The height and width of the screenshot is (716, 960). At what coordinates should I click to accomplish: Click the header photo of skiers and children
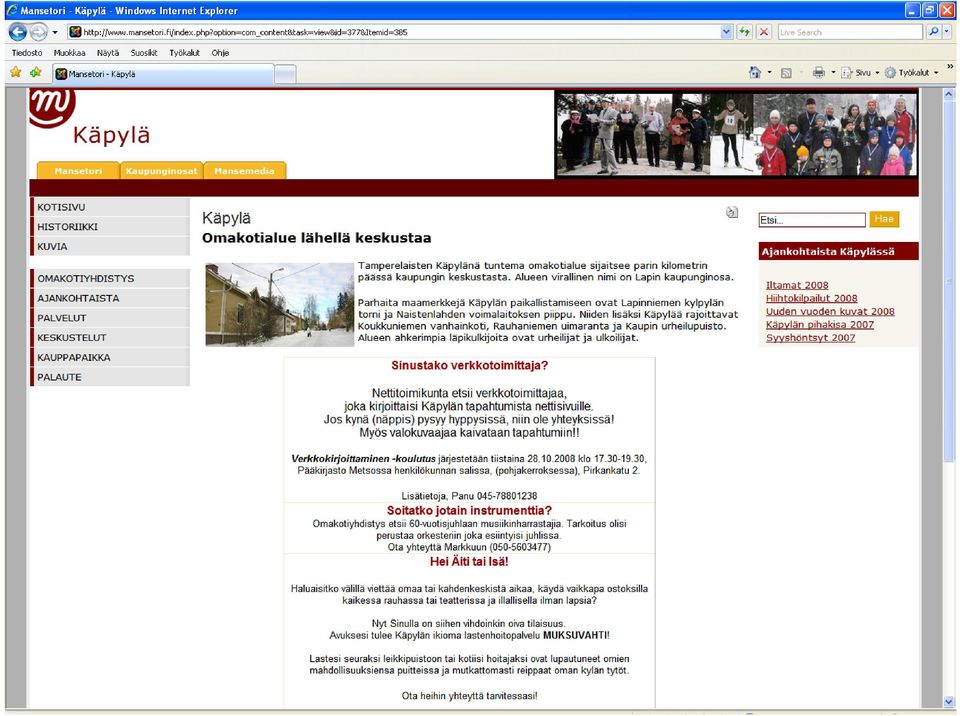(737, 134)
